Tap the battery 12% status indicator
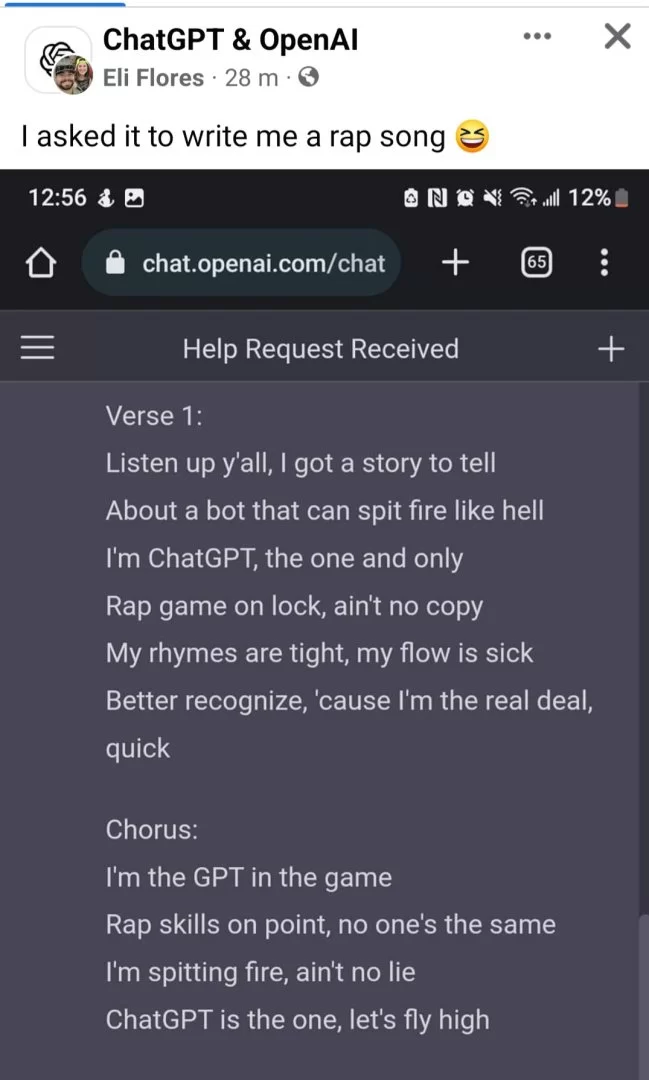The image size is (649, 1080). pyautogui.click(x=598, y=198)
